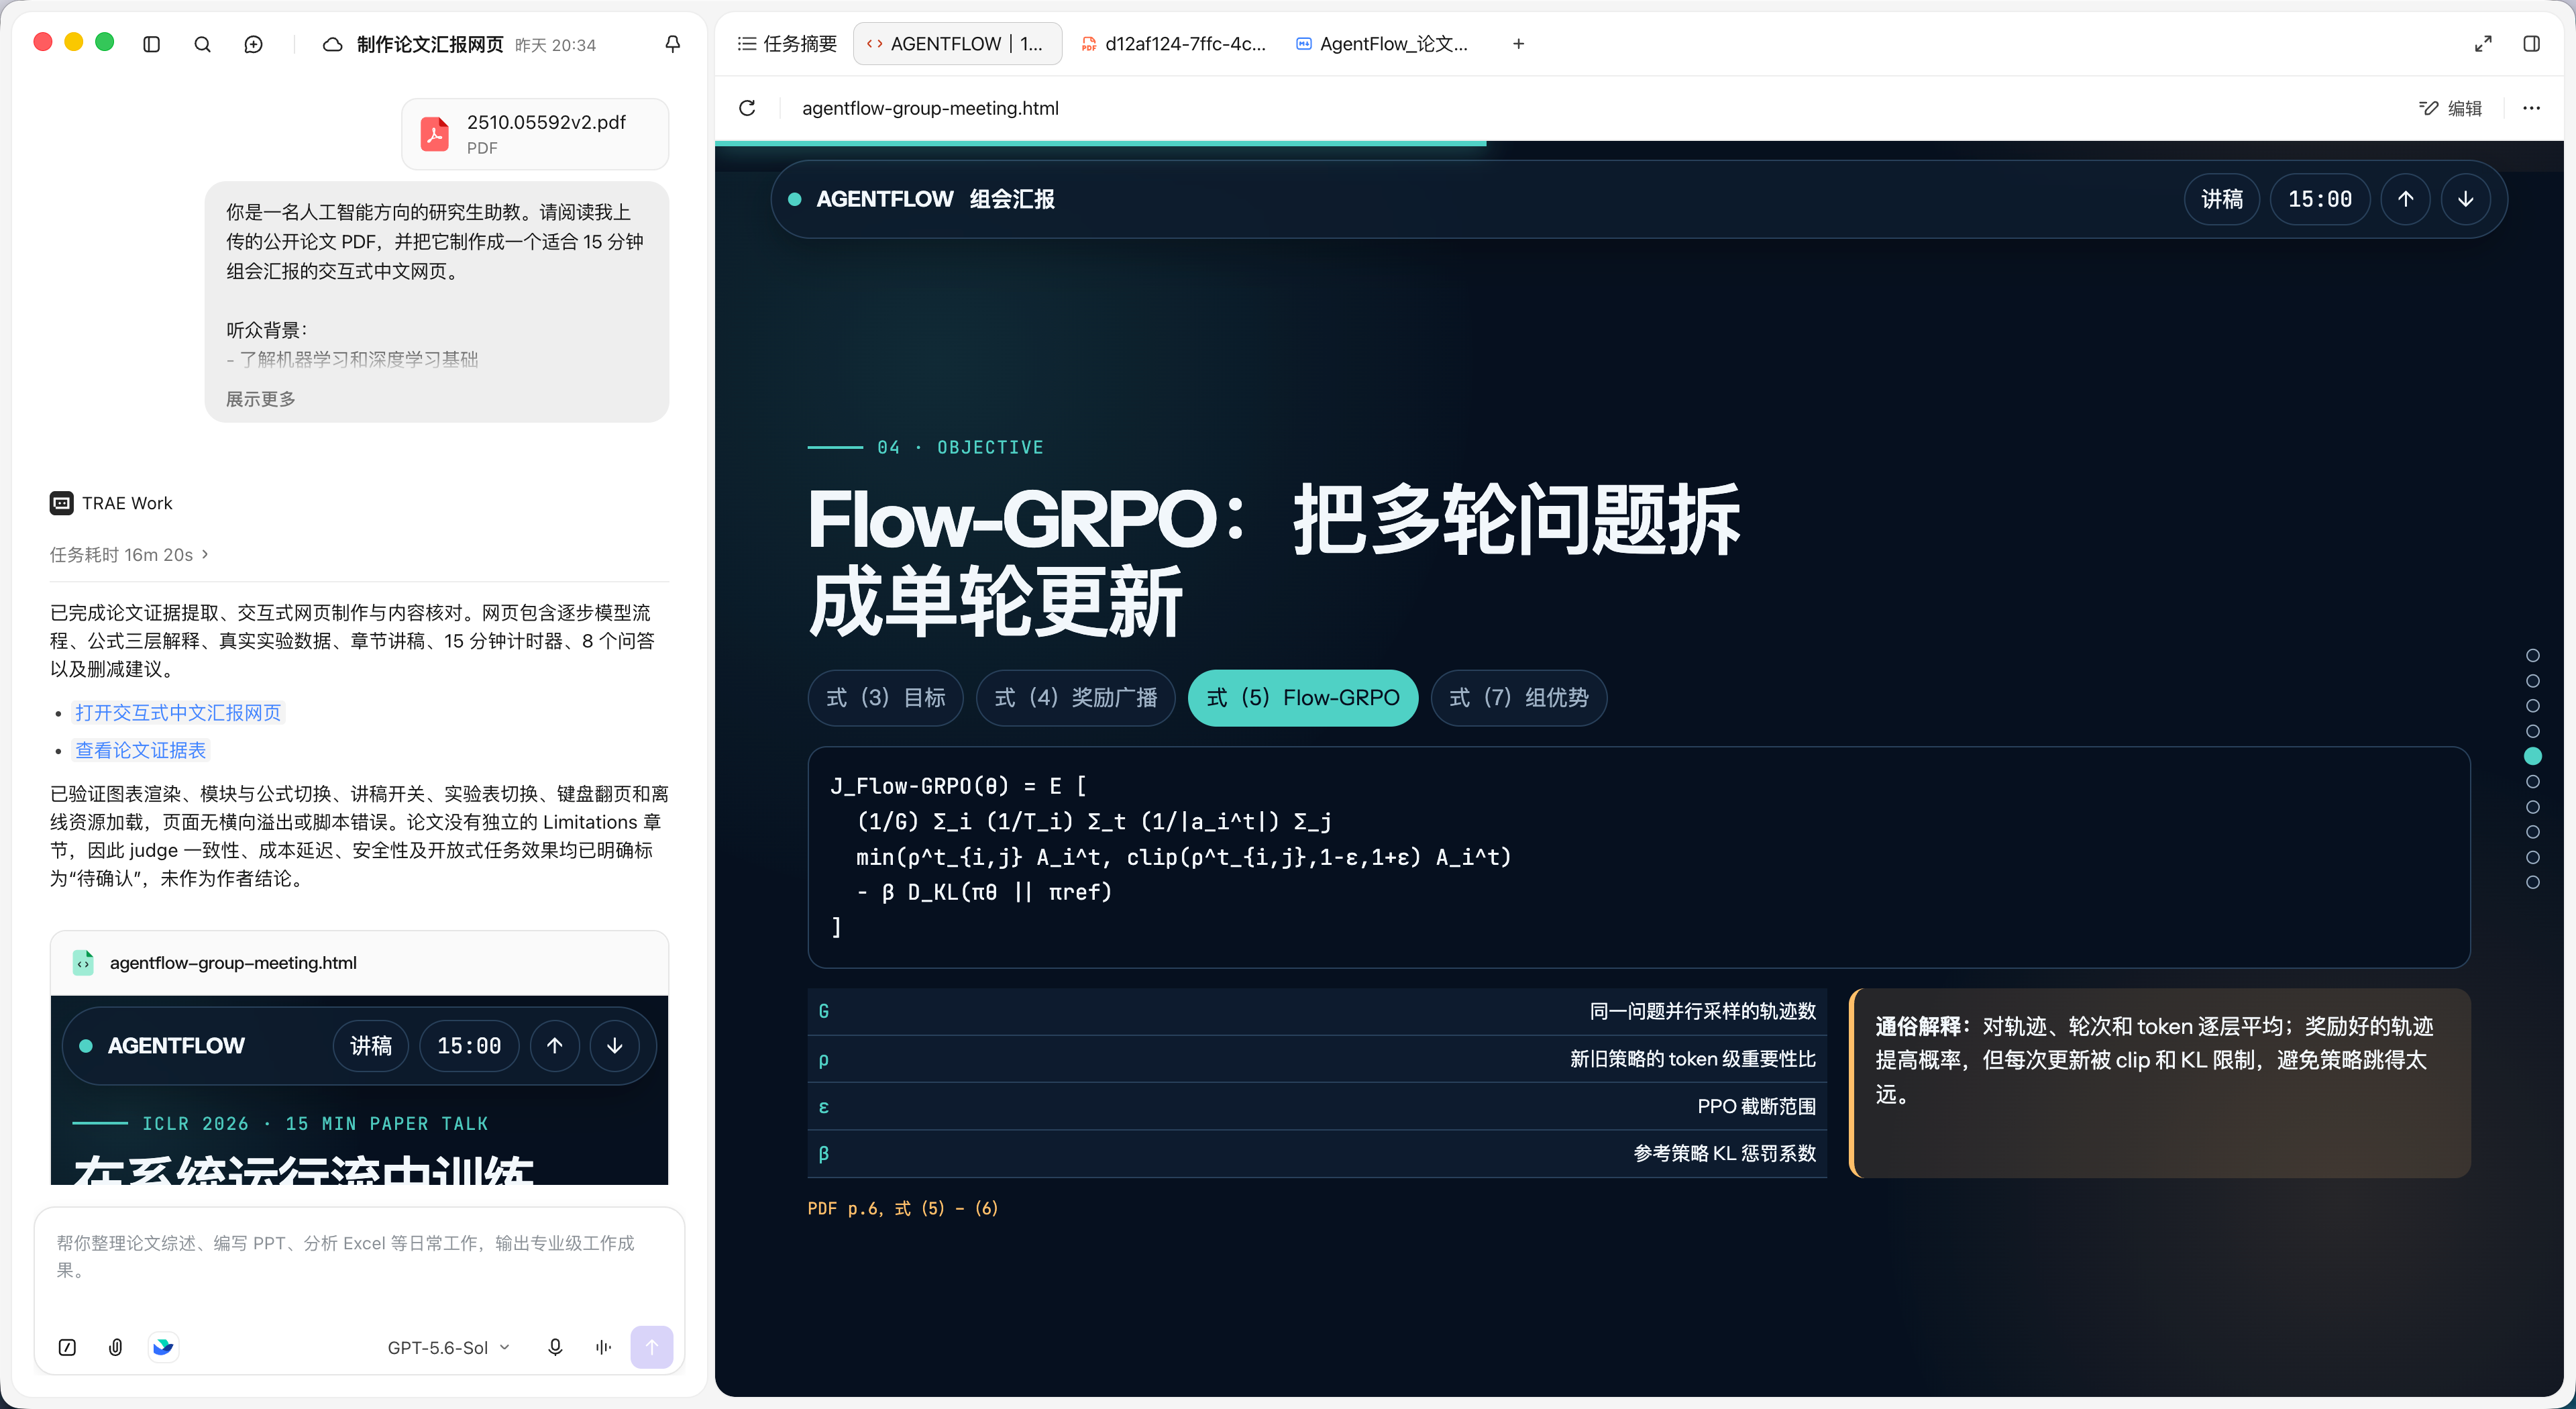This screenshot has width=2576, height=1409.
Task: Reload the agentflow-group-meeting.html preview
Action: pyautogui.click(x=747, y=108)
